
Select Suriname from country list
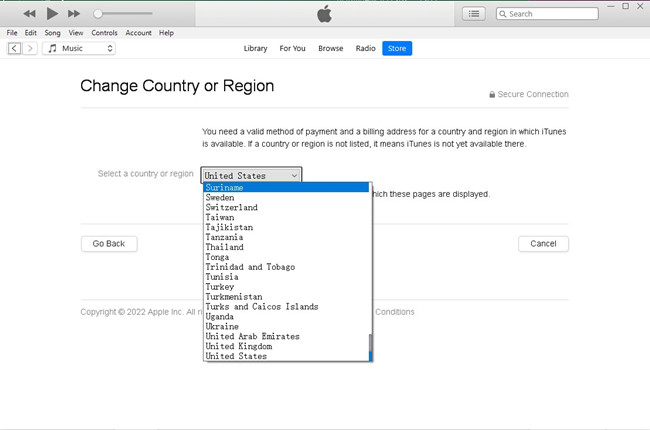coord(286,187)
